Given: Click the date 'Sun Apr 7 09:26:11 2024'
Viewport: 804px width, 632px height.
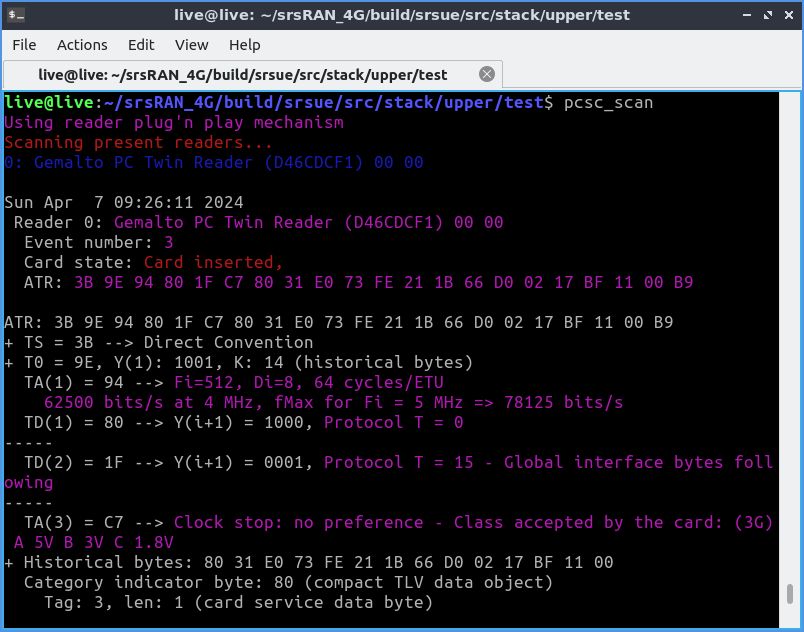Looking at the screenshot, I should [x=124, y=202].
